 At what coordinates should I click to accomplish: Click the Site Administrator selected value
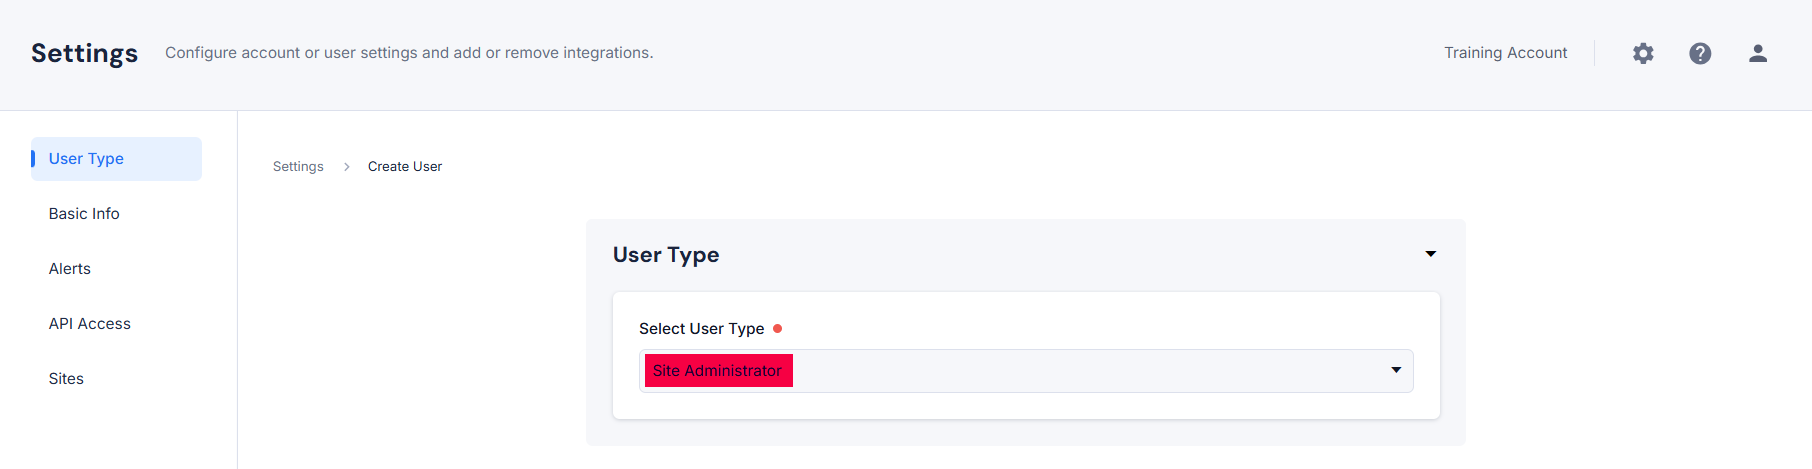coord(718,370)
